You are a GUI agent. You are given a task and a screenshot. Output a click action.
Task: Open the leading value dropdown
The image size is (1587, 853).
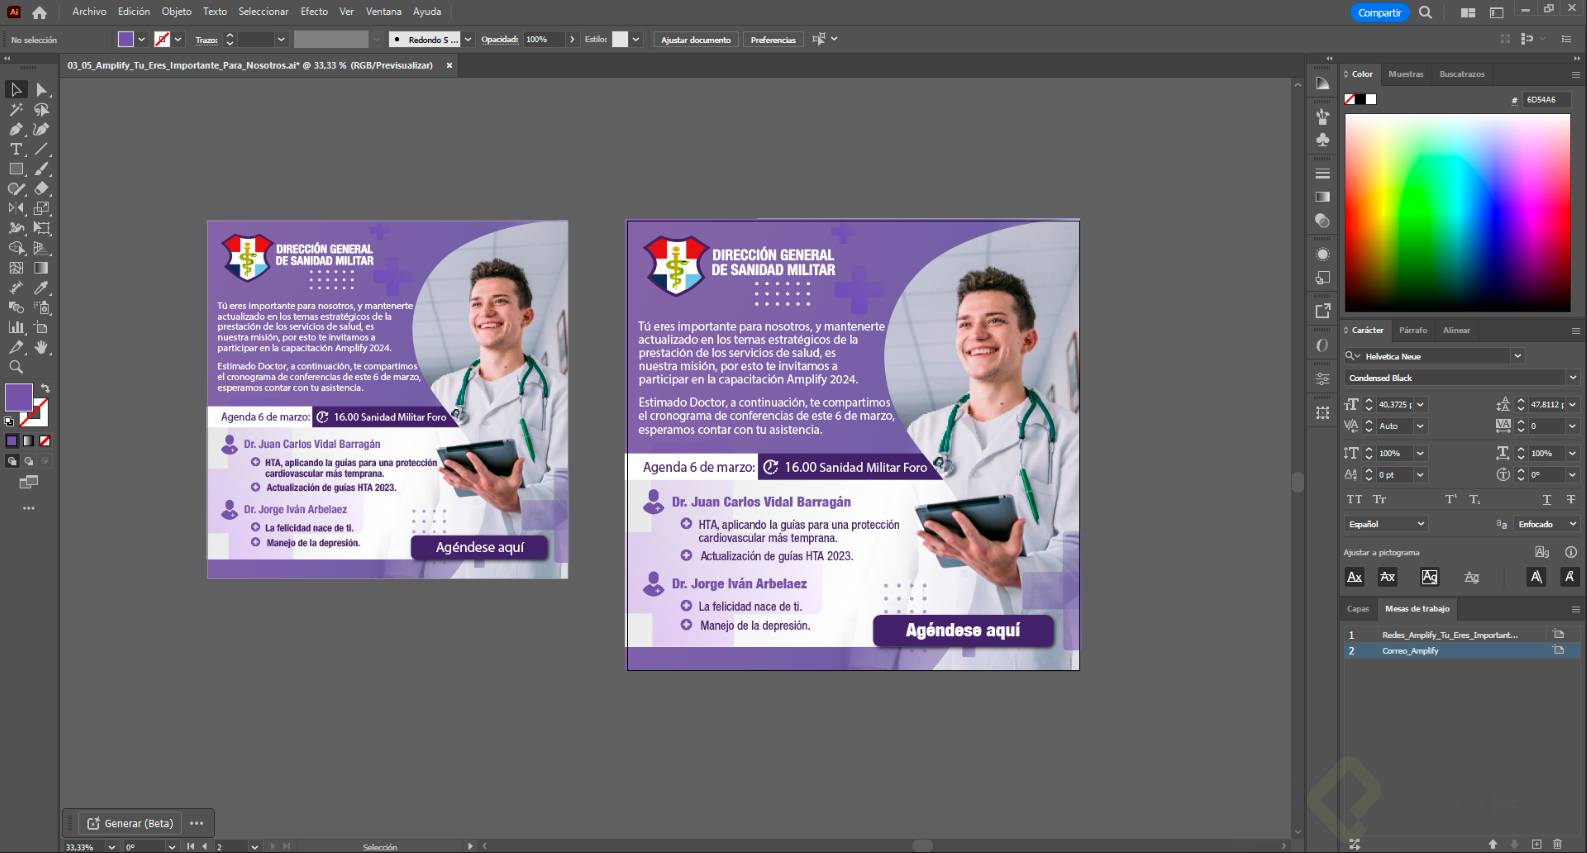click(1572, 405)
